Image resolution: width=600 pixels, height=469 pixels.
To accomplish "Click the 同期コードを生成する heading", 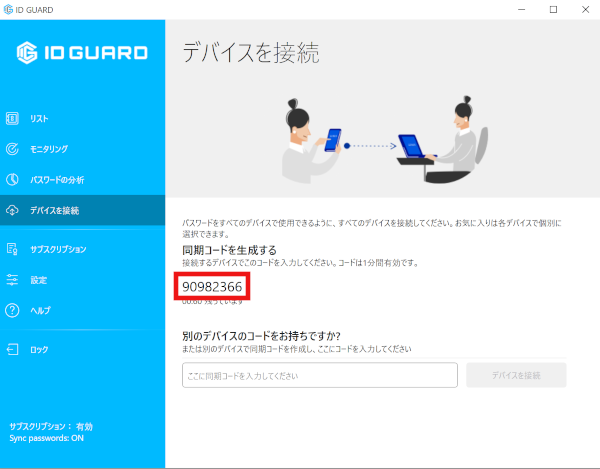I will pyautogui.click(x=229, y=250).
